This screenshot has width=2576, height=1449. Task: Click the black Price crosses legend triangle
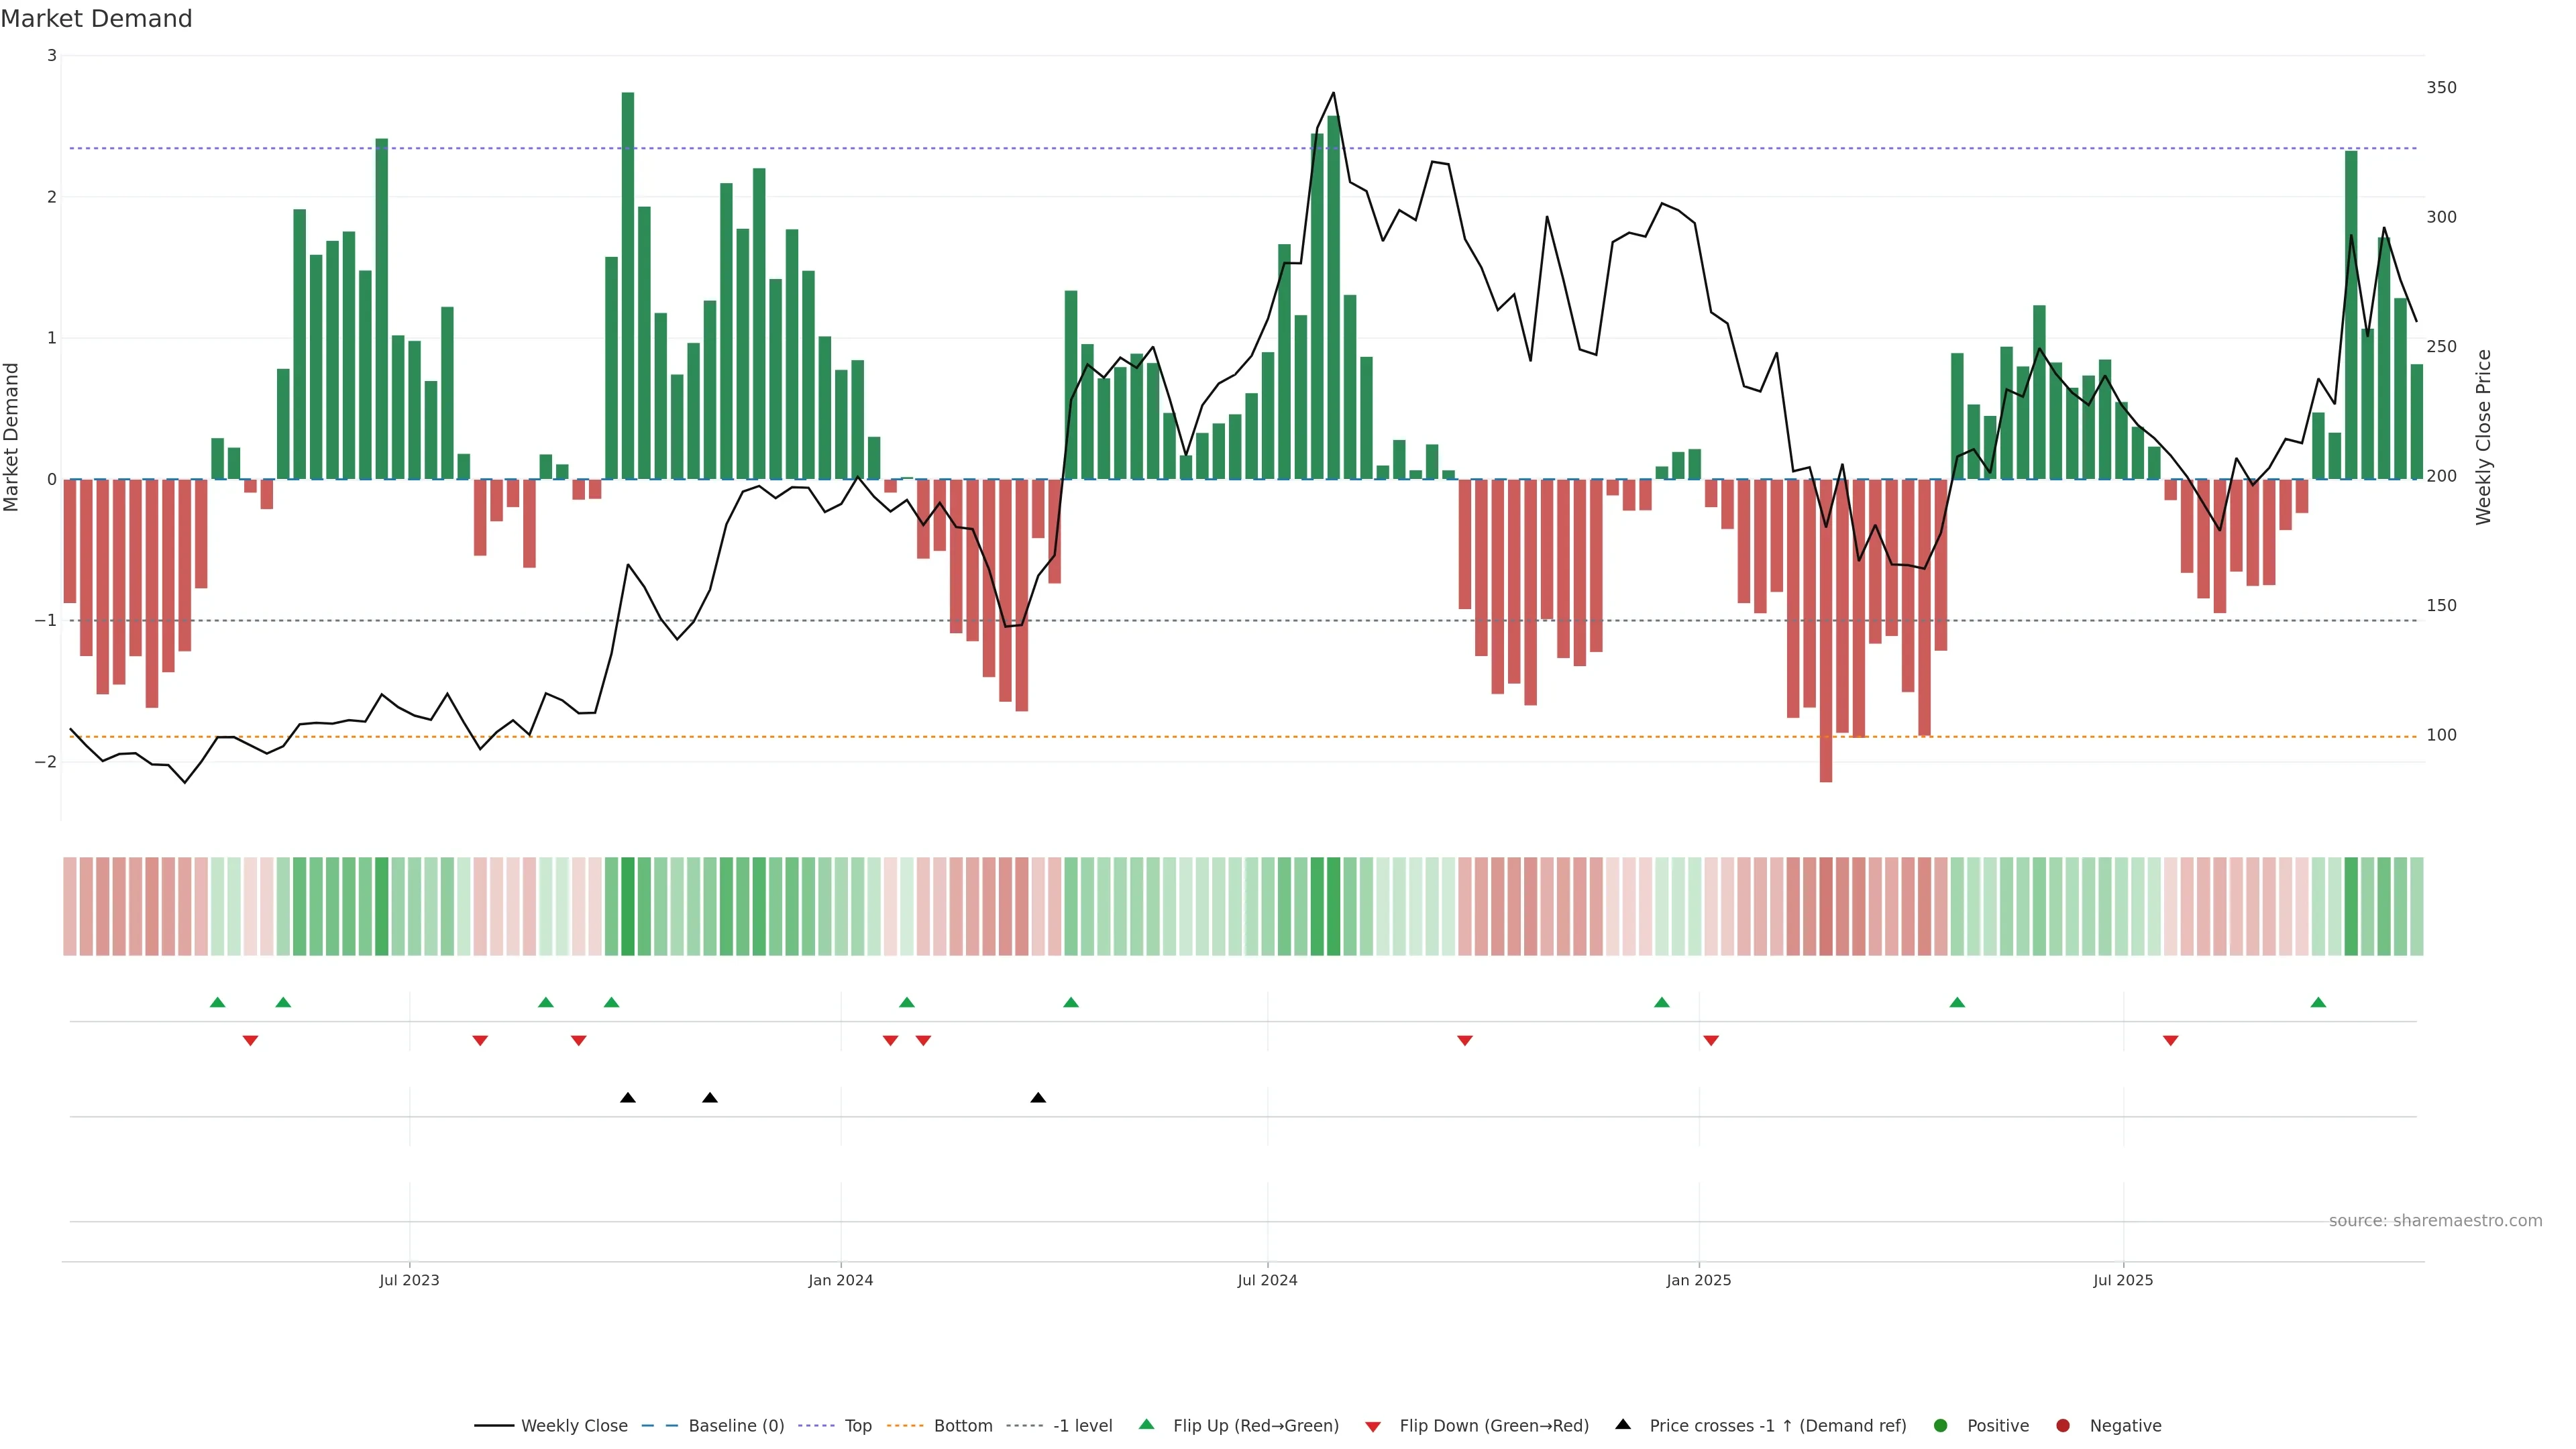click(x=1623, y=1424)
